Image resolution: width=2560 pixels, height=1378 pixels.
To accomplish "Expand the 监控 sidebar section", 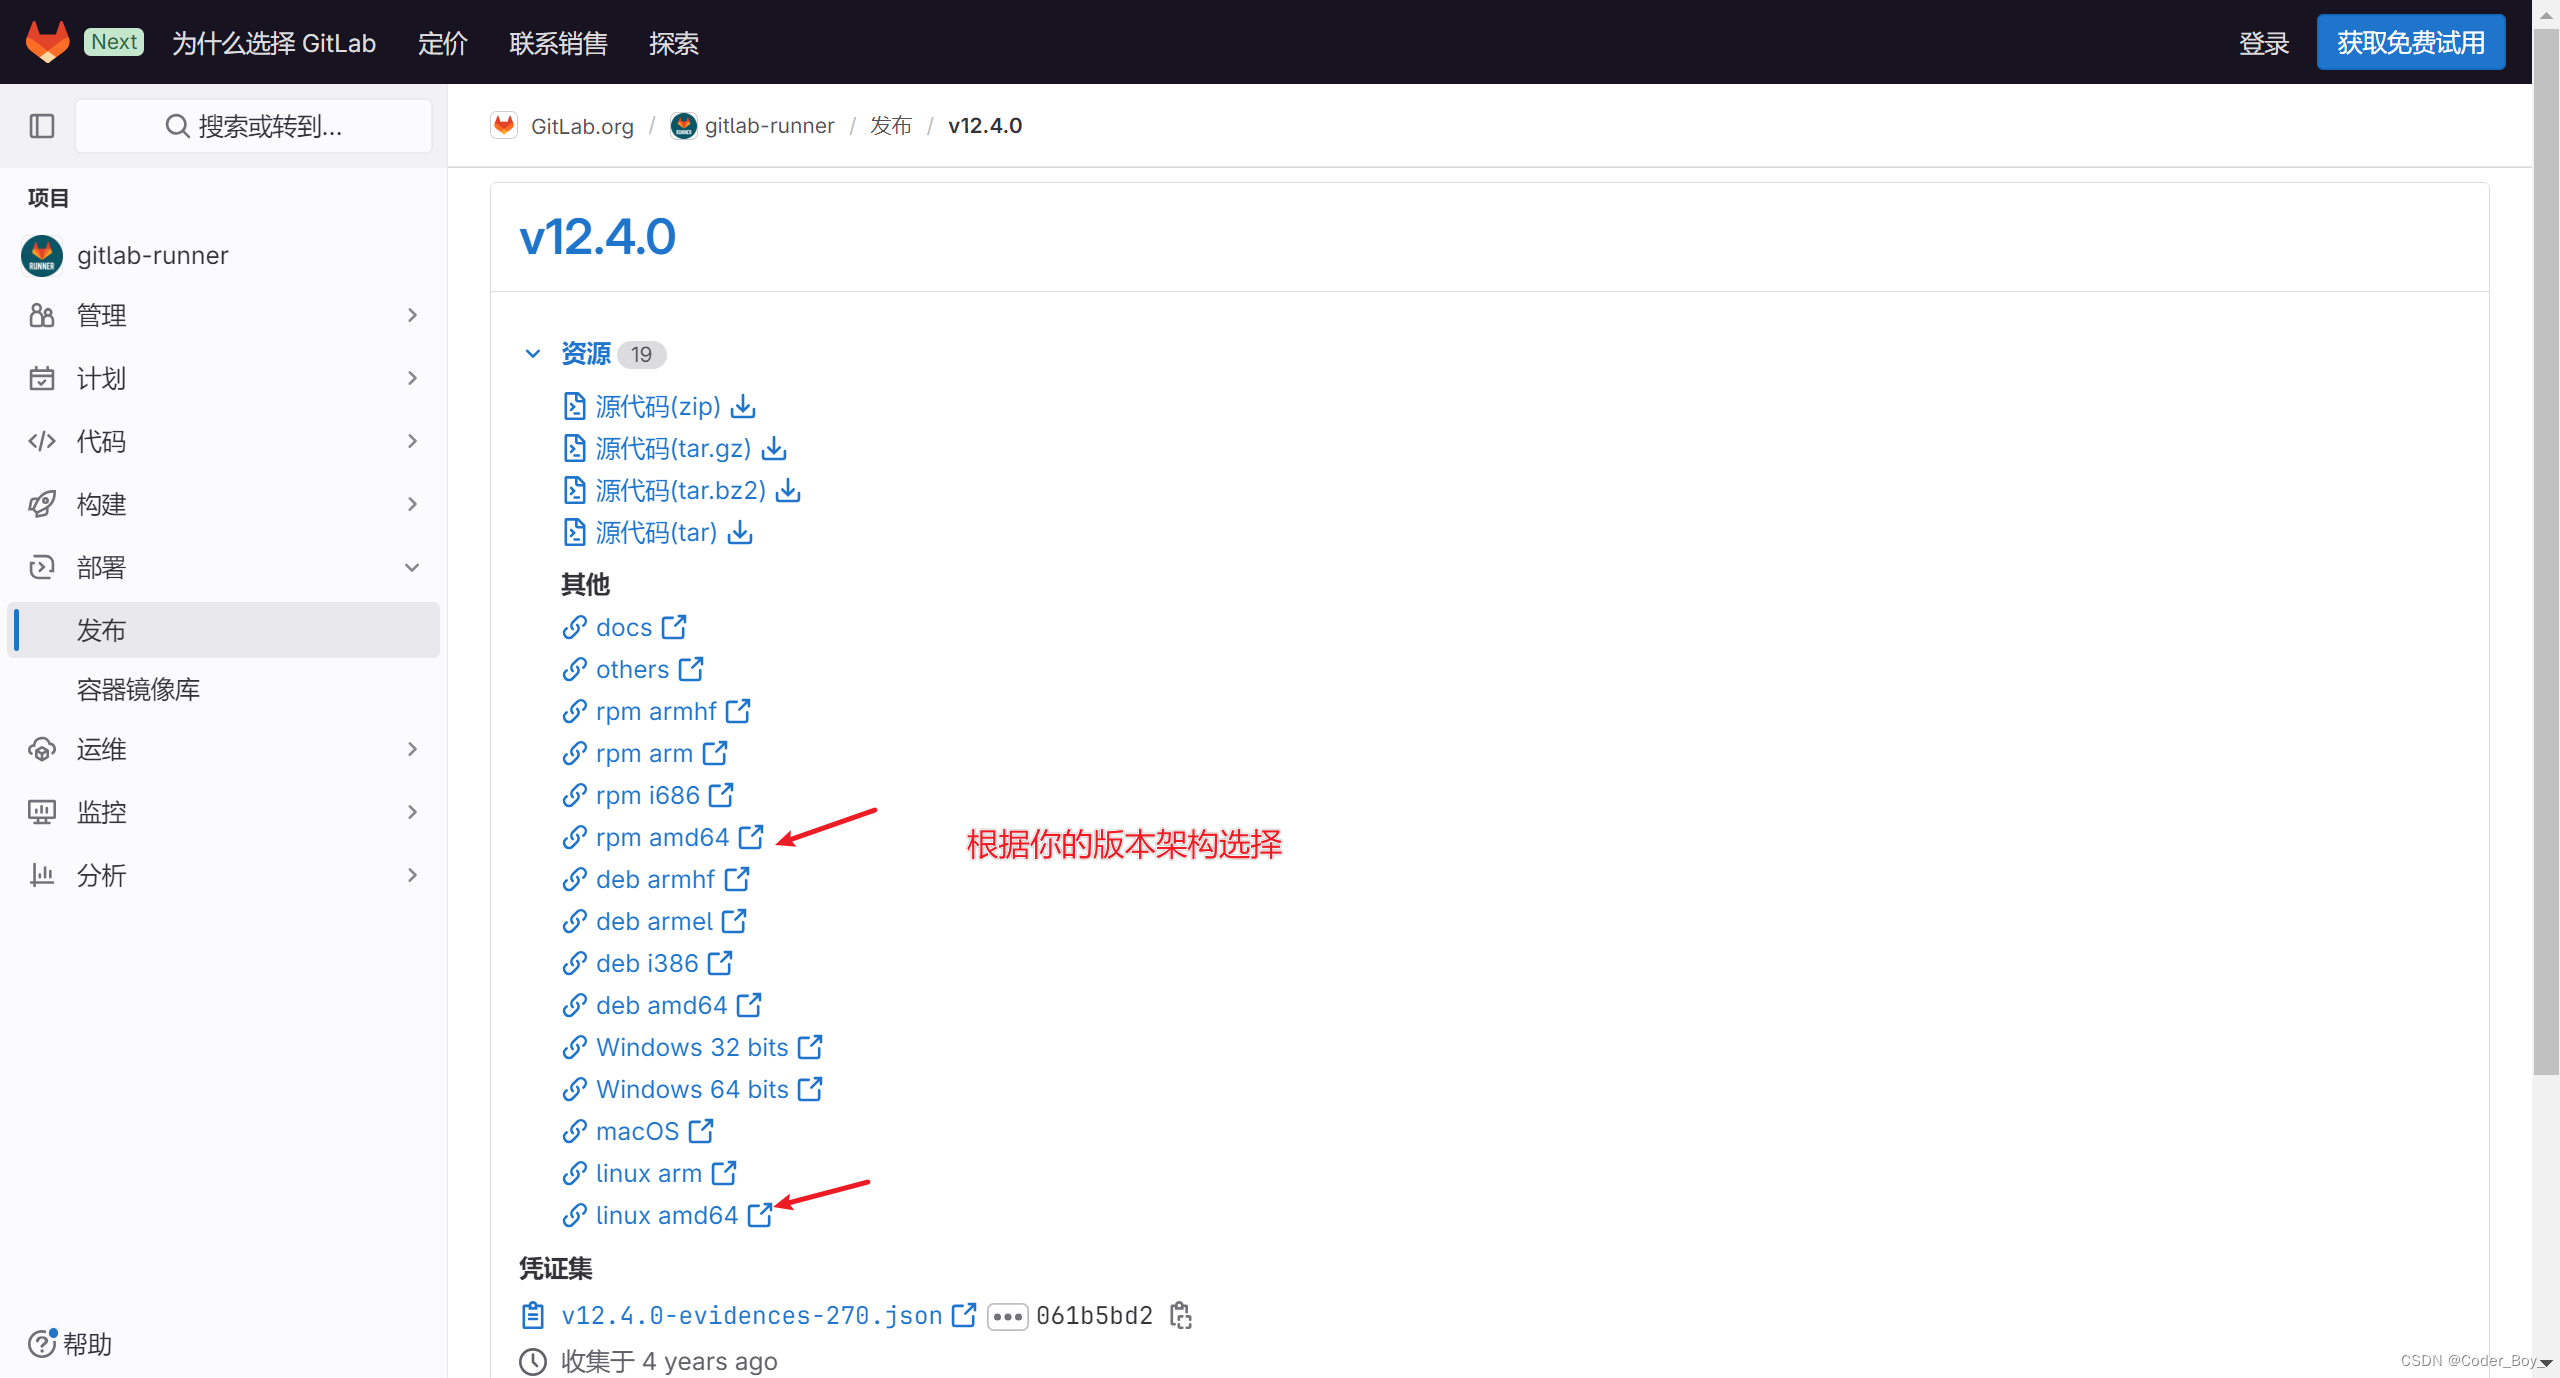I will 223,813.
